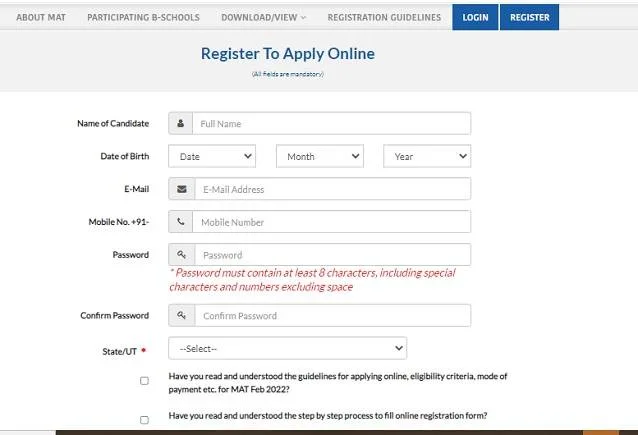Select the State/UT dropdown

pyautogui.click(x=287, y=348)
